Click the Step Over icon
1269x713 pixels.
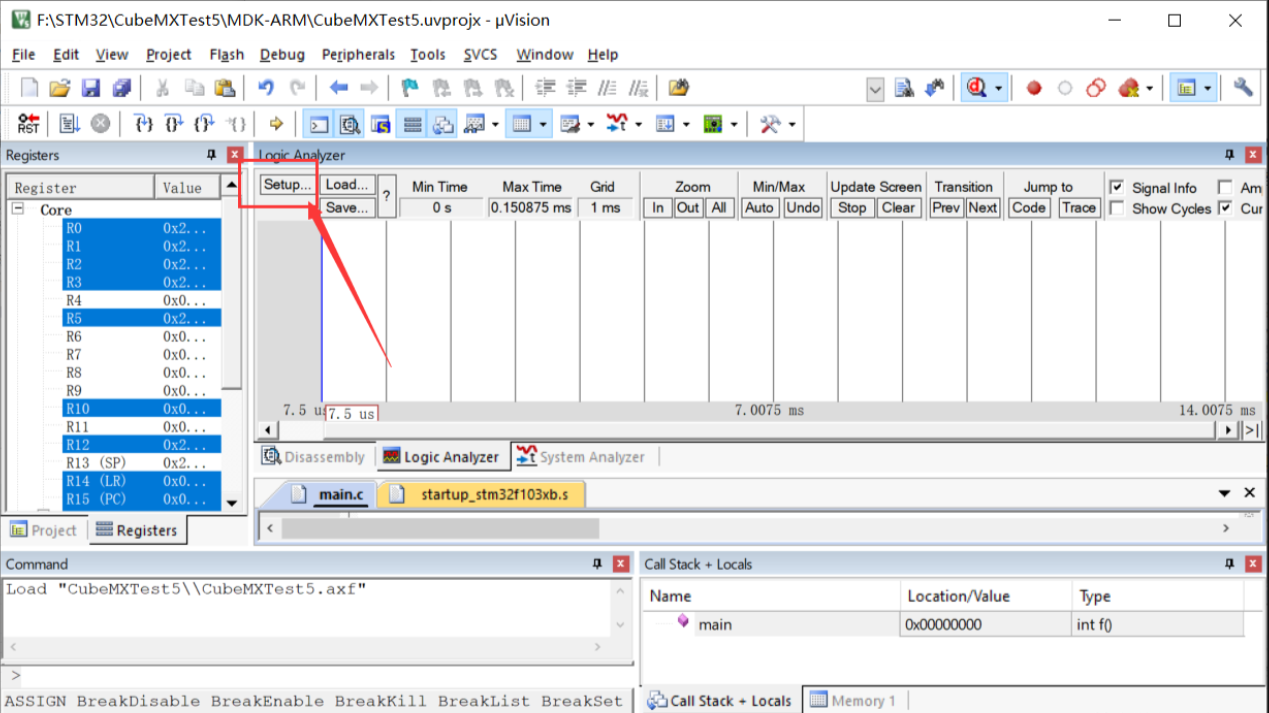click(x=174, y=124)
